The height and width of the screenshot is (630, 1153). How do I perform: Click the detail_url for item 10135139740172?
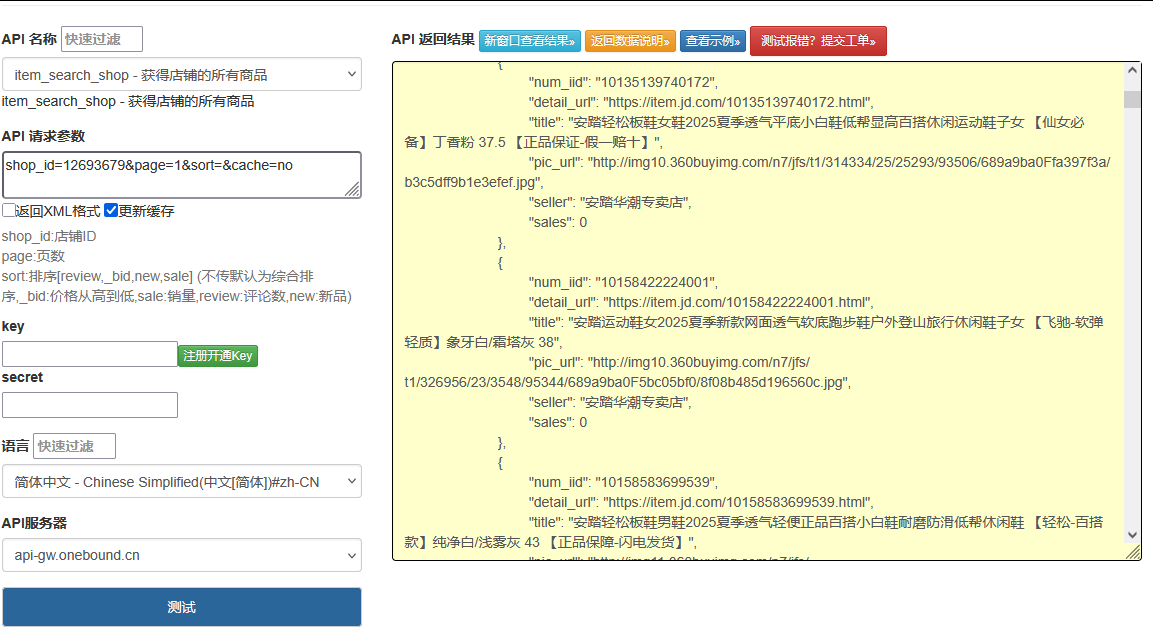(738, 102)
